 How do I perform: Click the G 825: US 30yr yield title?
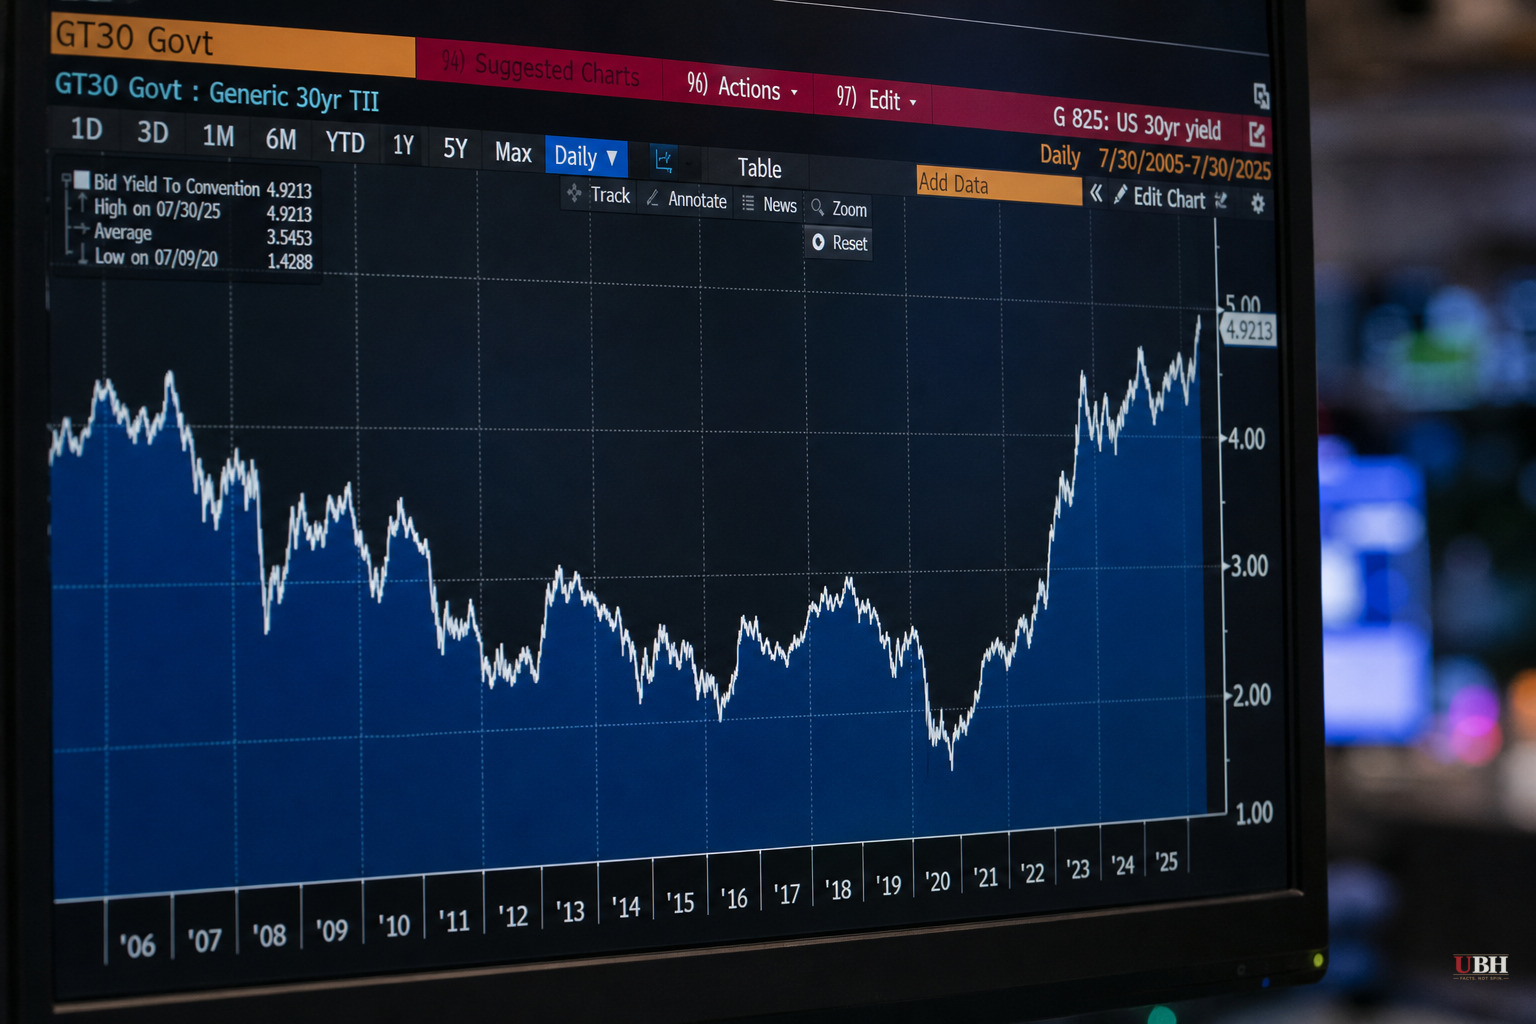click(1136, 123)
